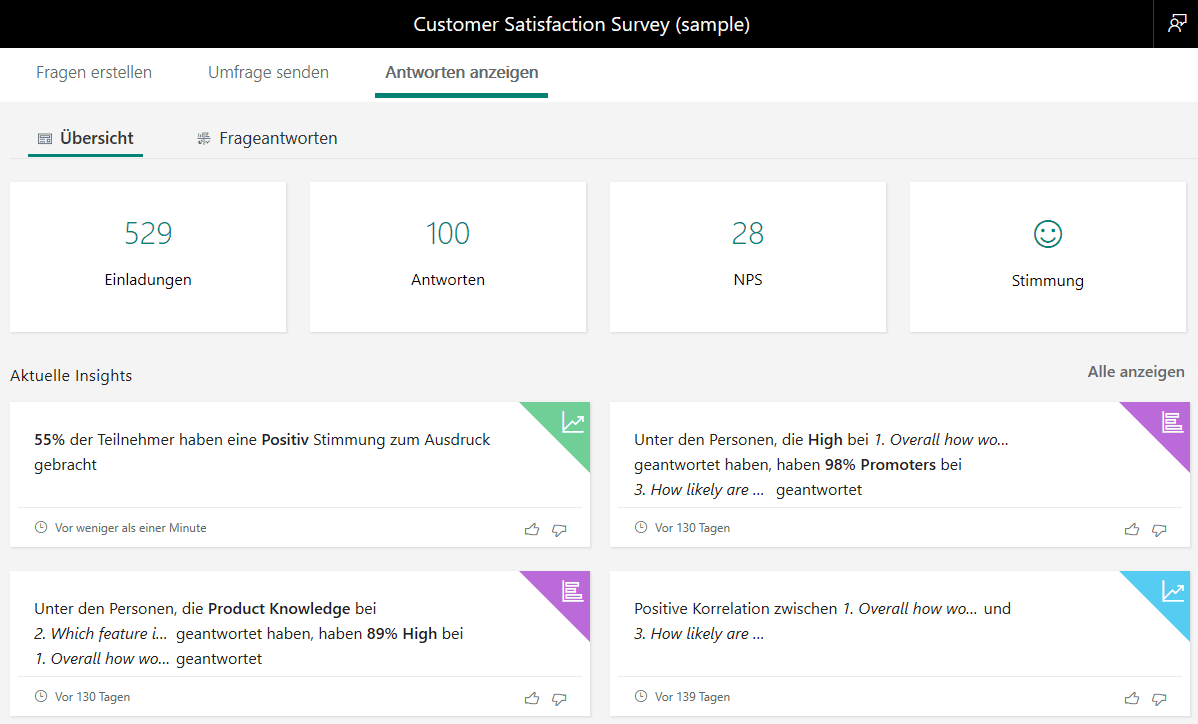
Task: Dislike the 55% Positiv Stimmung insight
Action: [559, 529]
